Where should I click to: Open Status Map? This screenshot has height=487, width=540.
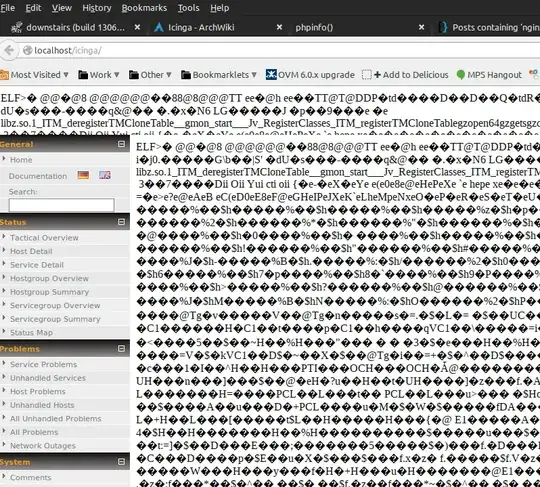31,333
